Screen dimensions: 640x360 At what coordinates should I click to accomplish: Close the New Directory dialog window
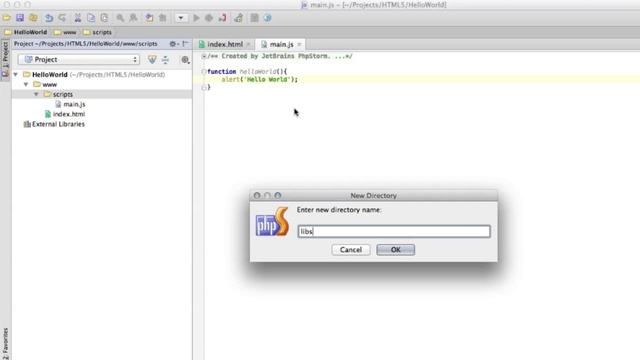tap(257, 196)
